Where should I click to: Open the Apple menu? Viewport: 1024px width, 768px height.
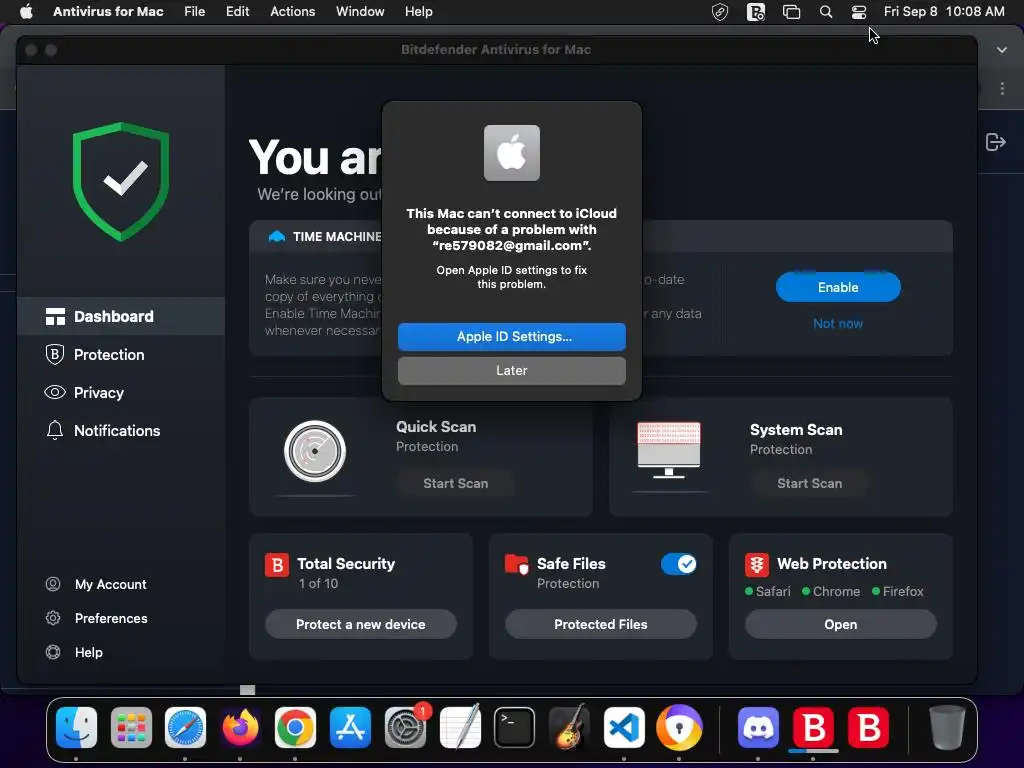click(x=26, y=12)
